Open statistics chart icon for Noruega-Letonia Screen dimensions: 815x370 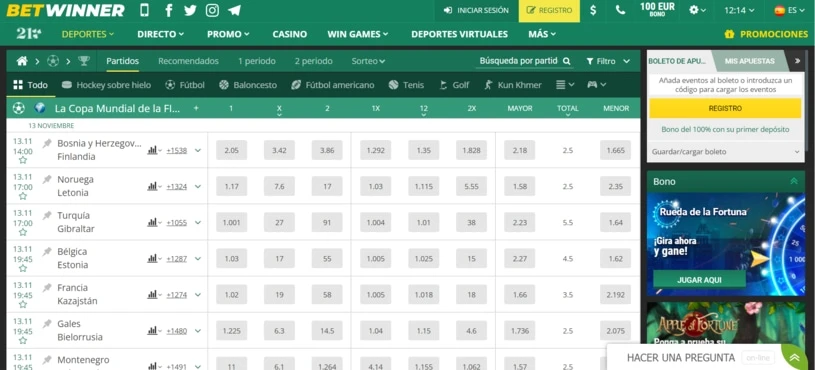(x=152, y=186)
